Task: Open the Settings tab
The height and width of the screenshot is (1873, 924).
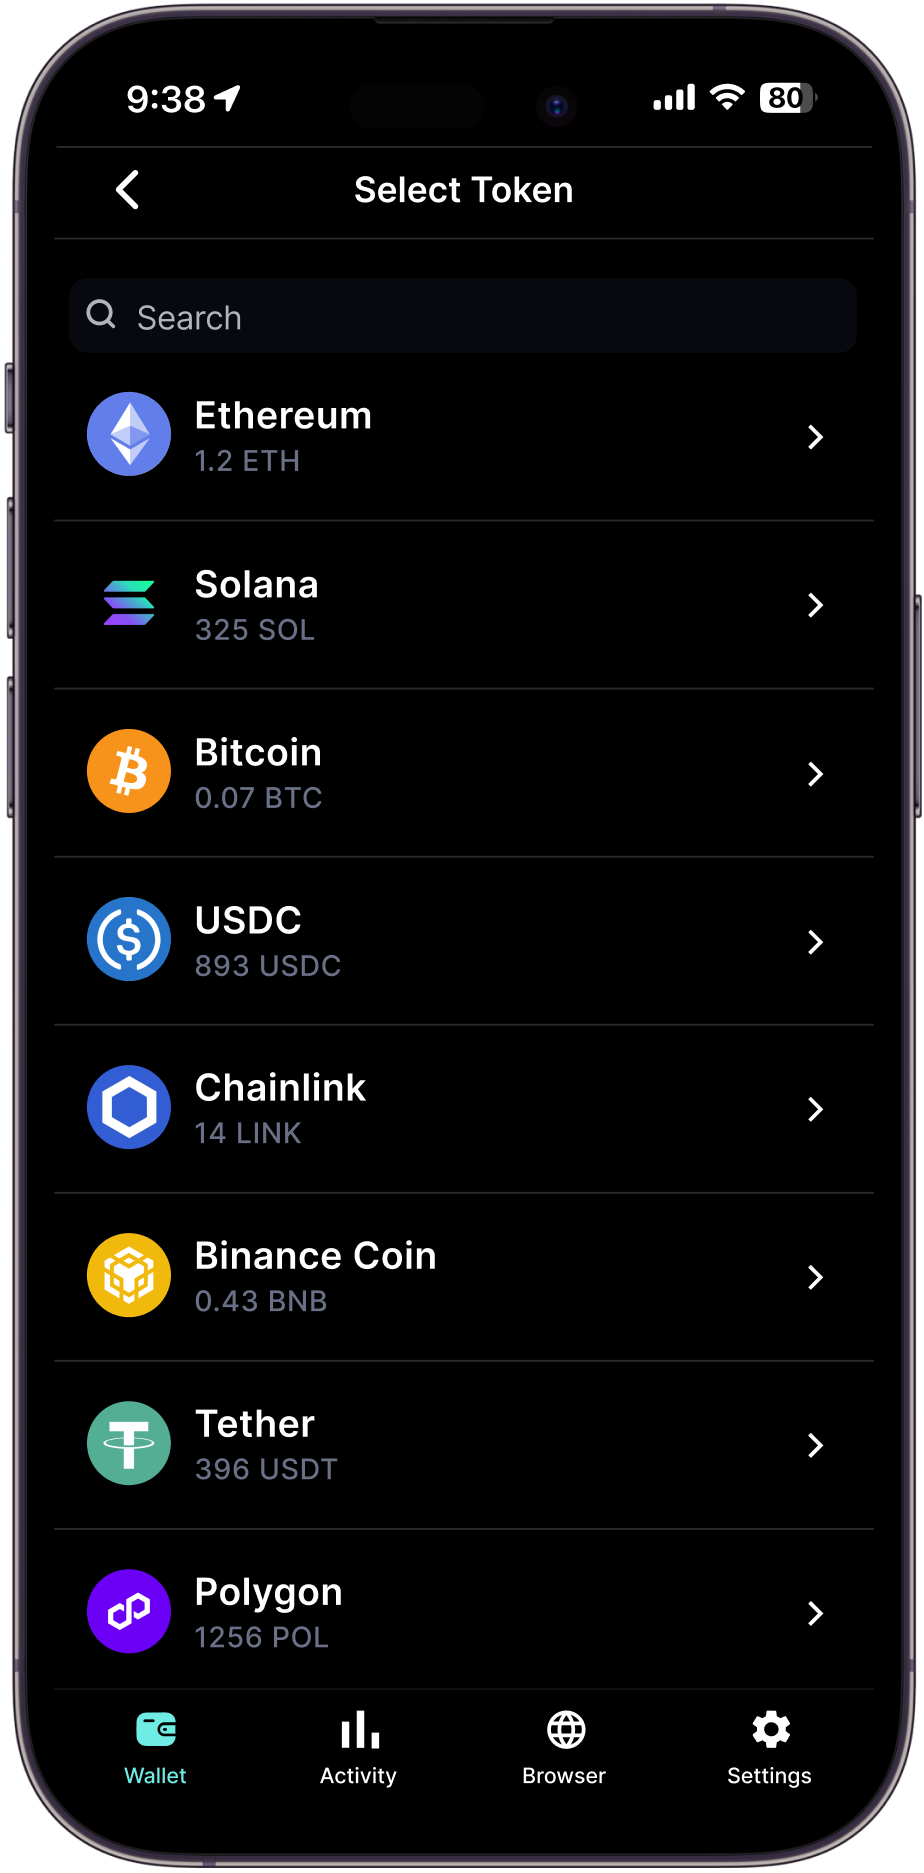Action: coord(769,1746)
